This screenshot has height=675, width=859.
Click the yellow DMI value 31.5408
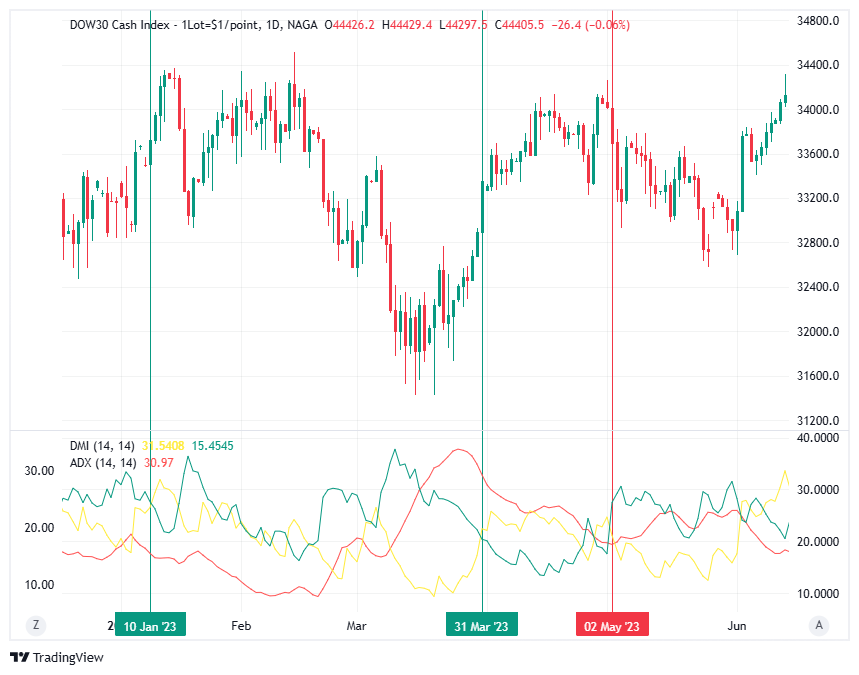click(x=165, y=446)
